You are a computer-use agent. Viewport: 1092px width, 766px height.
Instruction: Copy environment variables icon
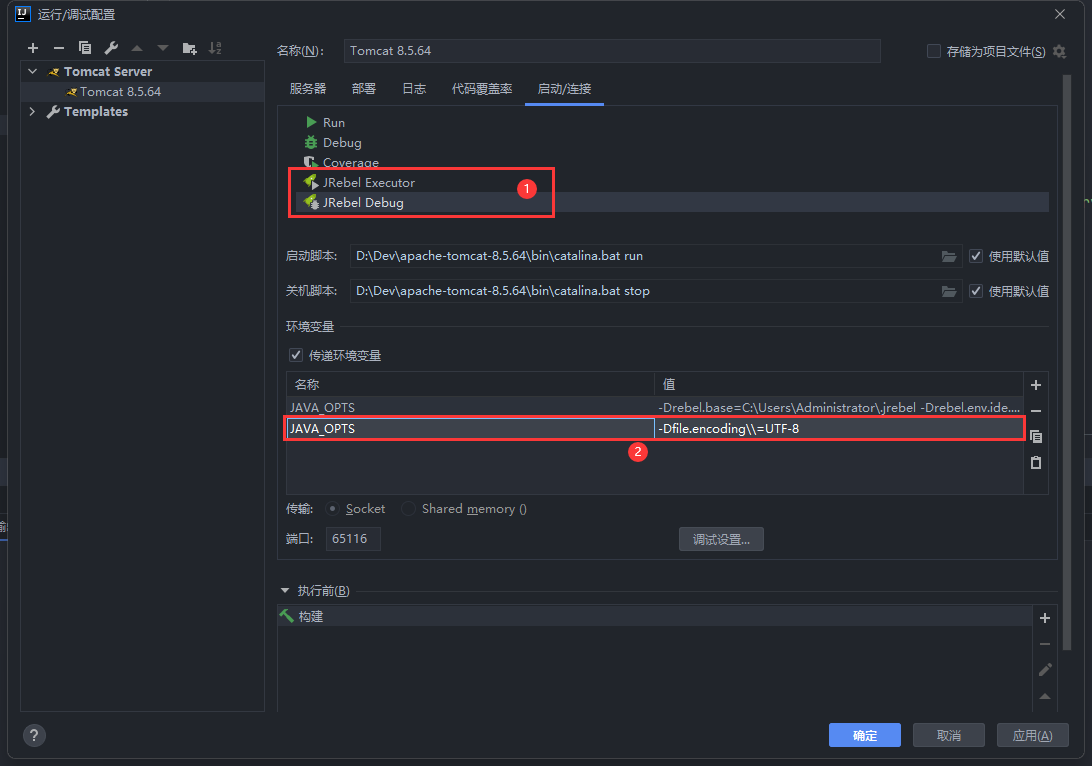tap(1036, 437)
